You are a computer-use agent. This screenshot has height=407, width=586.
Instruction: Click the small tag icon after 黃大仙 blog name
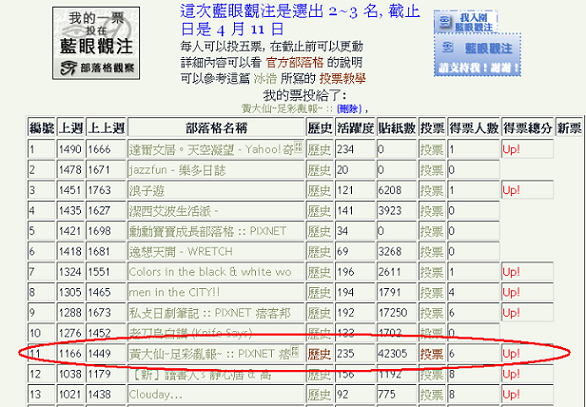pyautogui.click(x=295, y=351)
